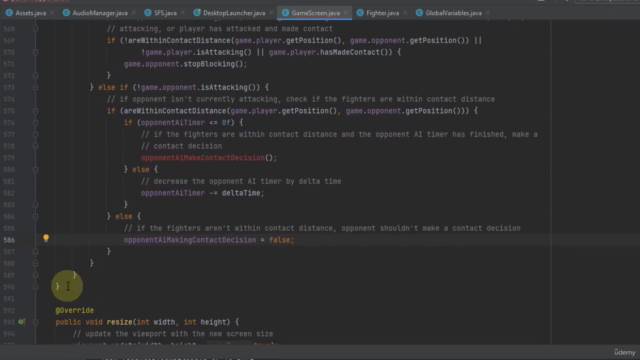The height and width of the screenshot is (360, 640).
Task: Click stopBlocking on line 571
Action: coord(209,64)
